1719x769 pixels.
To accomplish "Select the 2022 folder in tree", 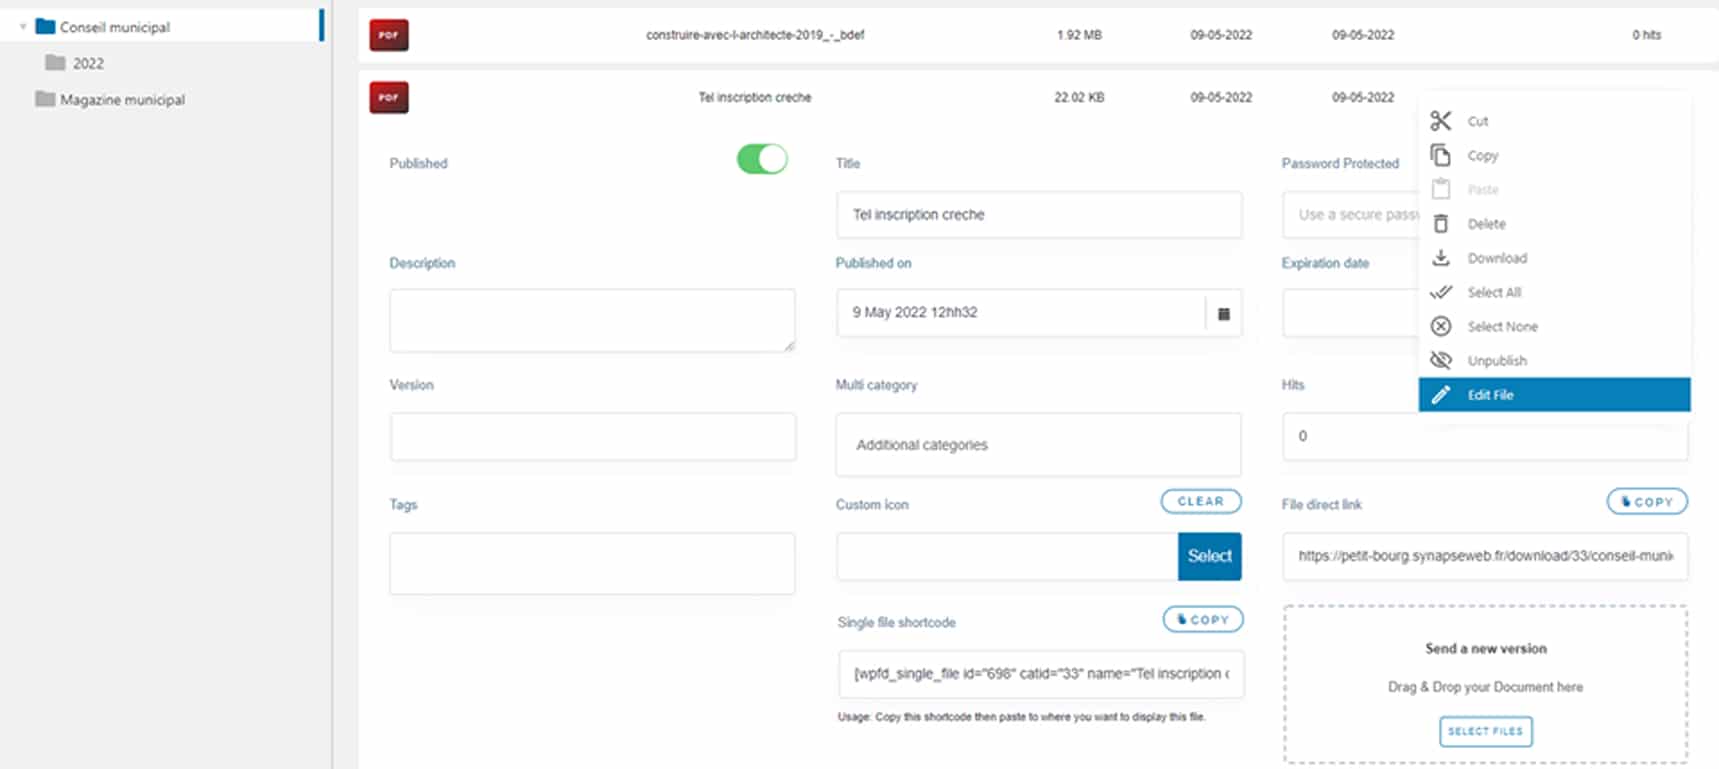I will [x=88, y=63].
